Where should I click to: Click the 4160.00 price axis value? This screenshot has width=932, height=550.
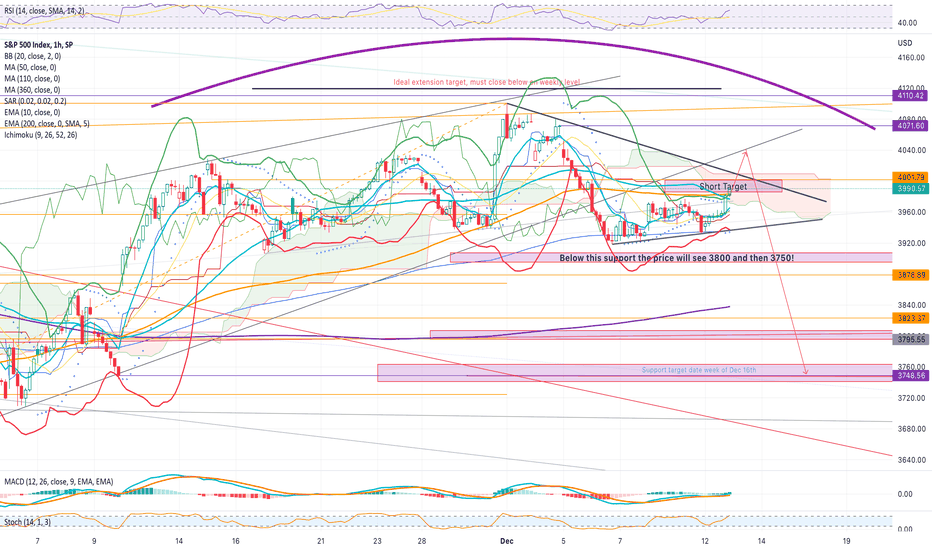pos(911,58)
